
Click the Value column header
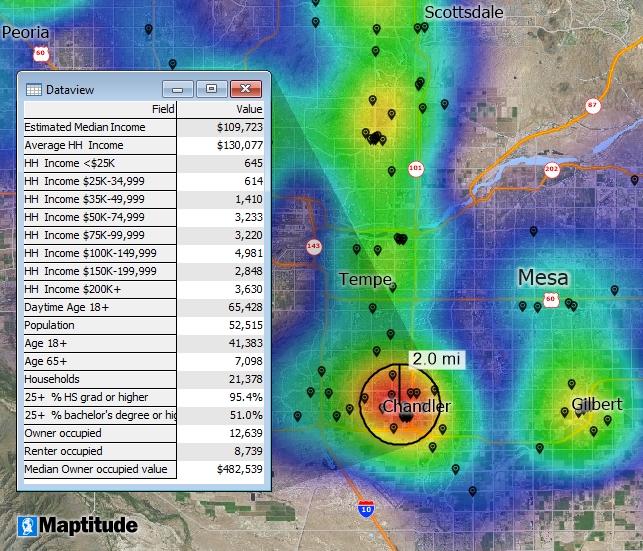tap(221, 109)
